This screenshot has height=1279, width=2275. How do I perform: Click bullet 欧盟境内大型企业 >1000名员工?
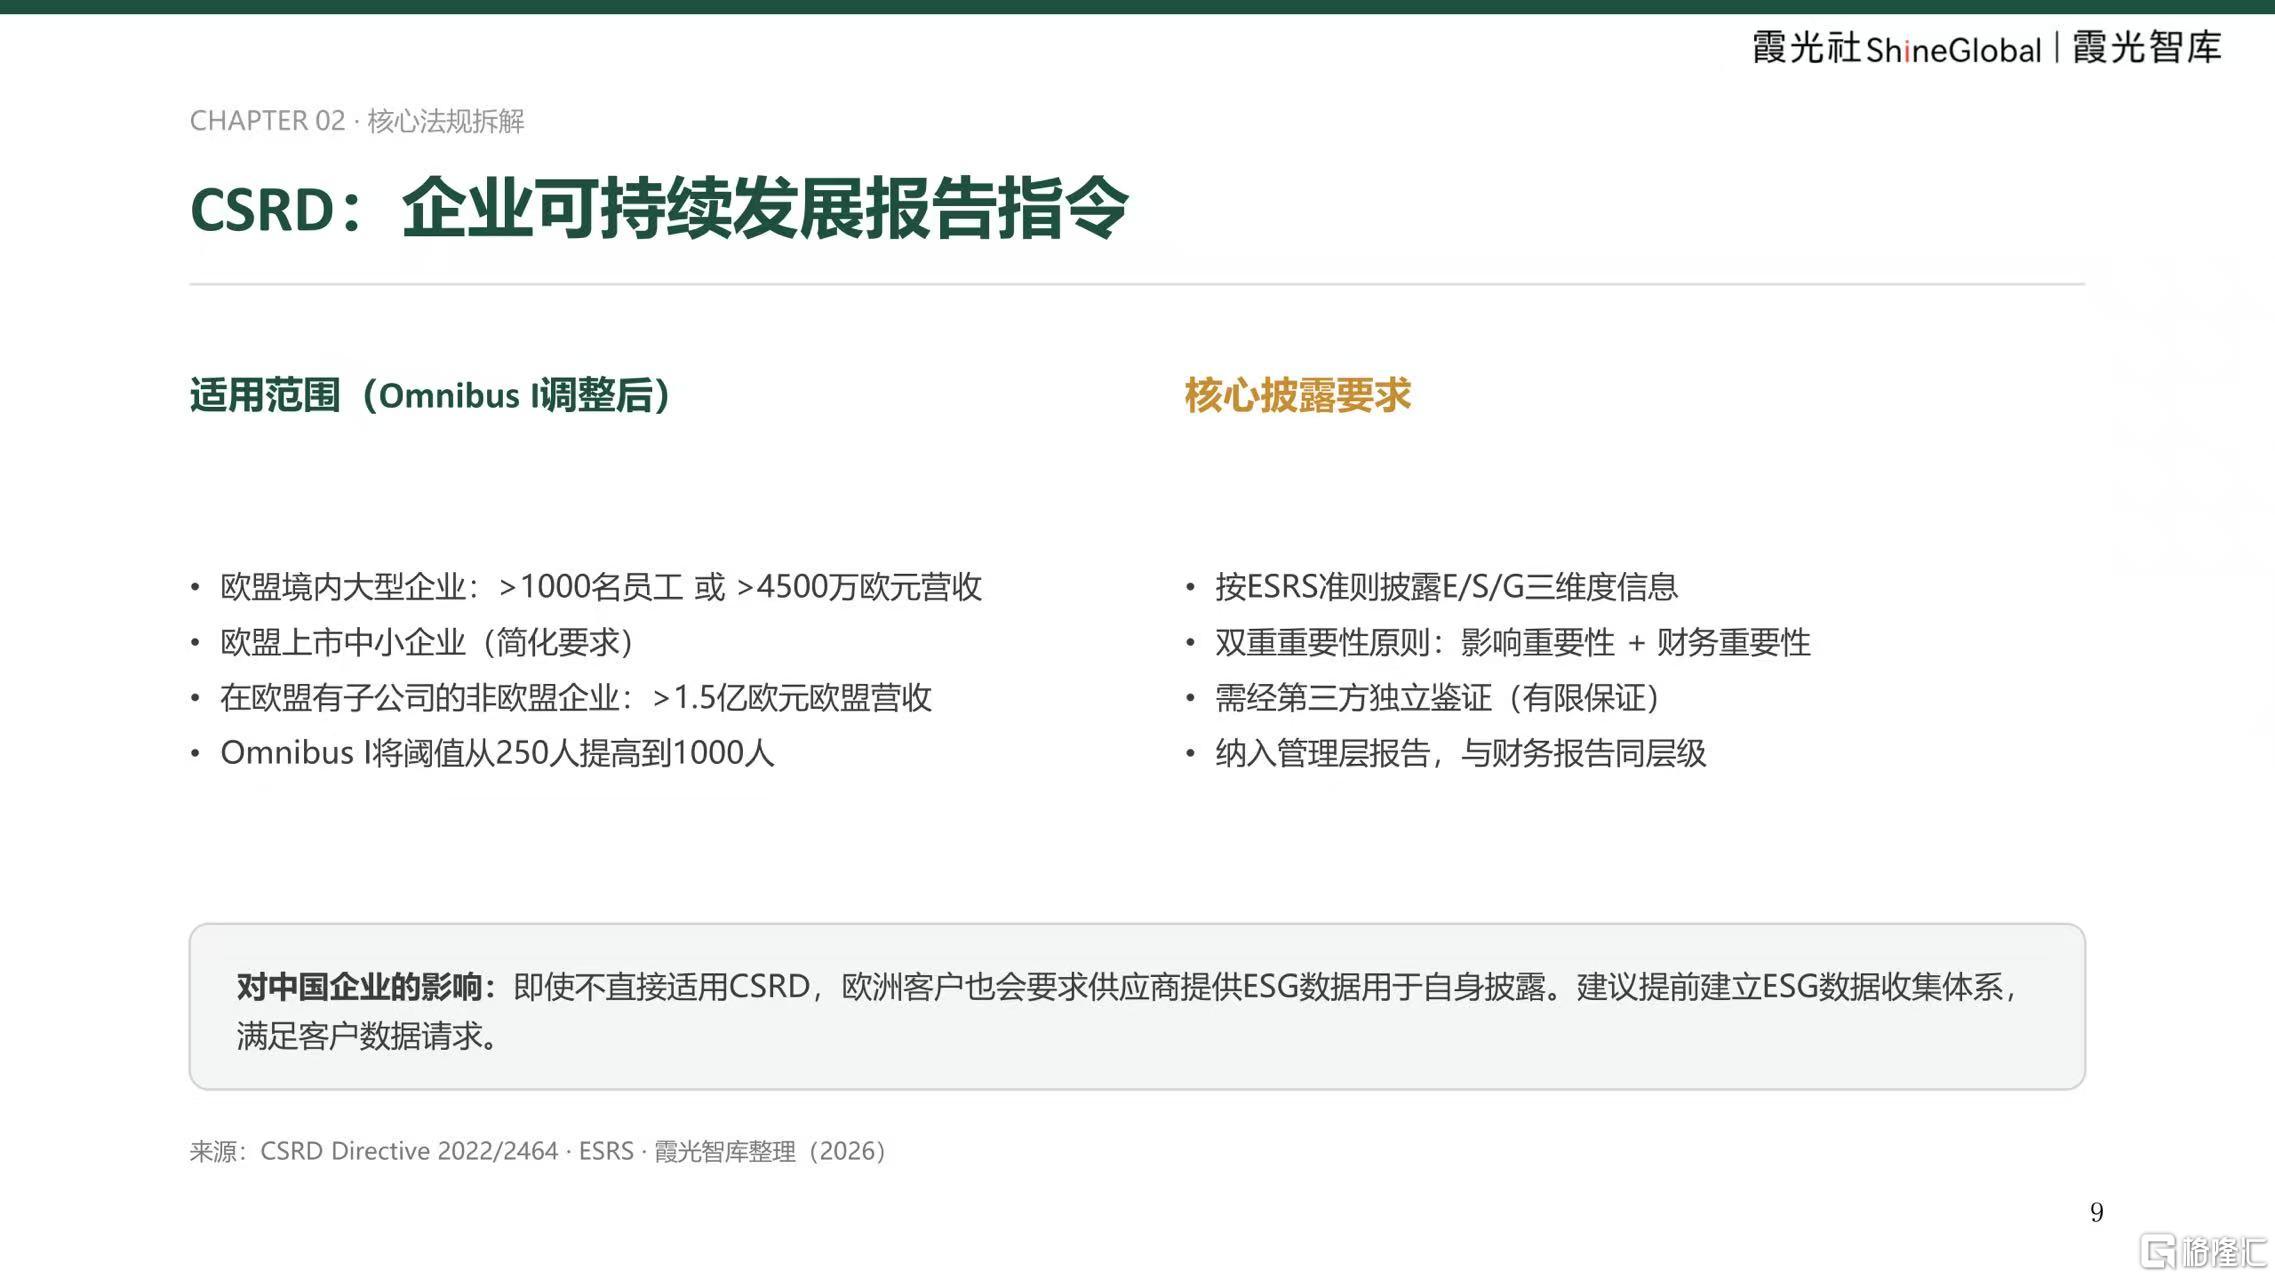click(600, 586)
